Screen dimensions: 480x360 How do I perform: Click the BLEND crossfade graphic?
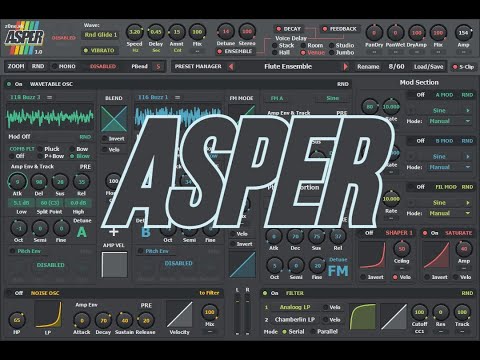pos(114,119)
